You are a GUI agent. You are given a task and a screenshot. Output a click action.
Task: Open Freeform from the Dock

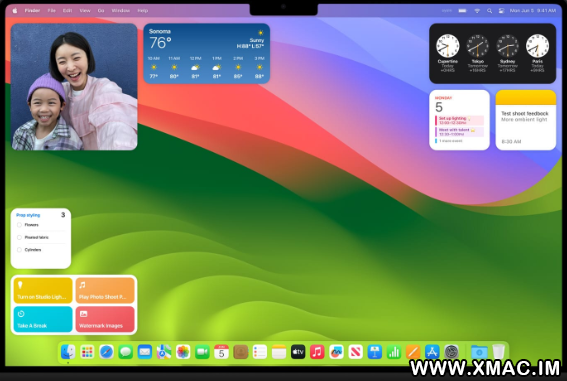(336, 352)
